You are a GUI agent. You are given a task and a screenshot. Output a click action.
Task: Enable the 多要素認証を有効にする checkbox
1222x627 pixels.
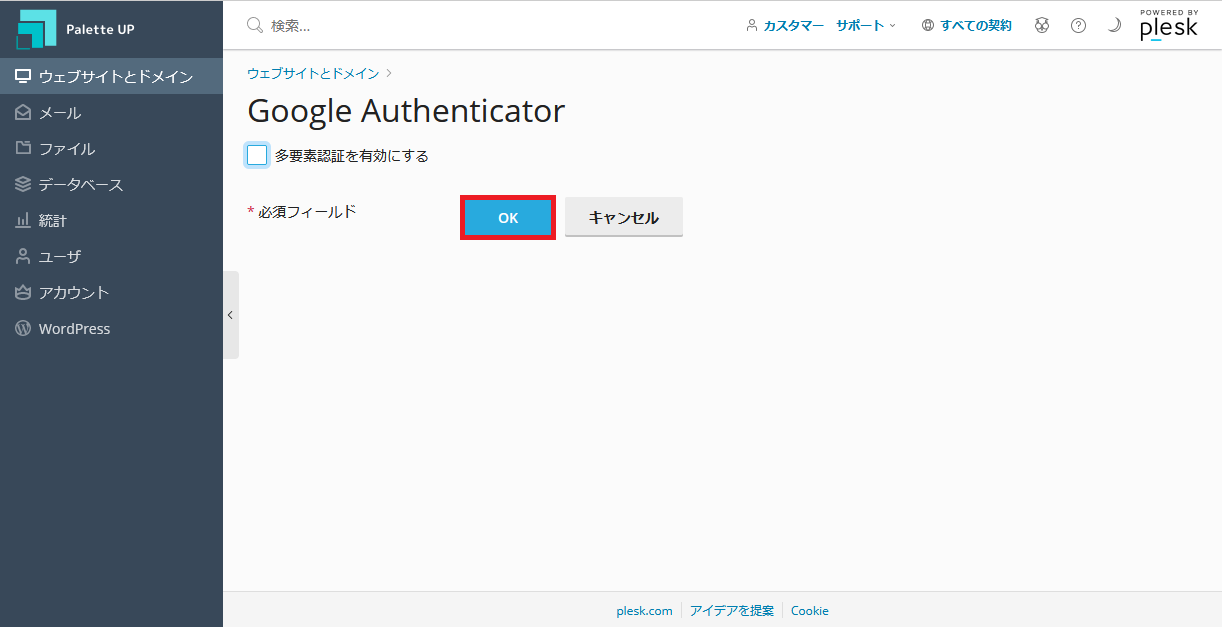(x=257, y=155)
